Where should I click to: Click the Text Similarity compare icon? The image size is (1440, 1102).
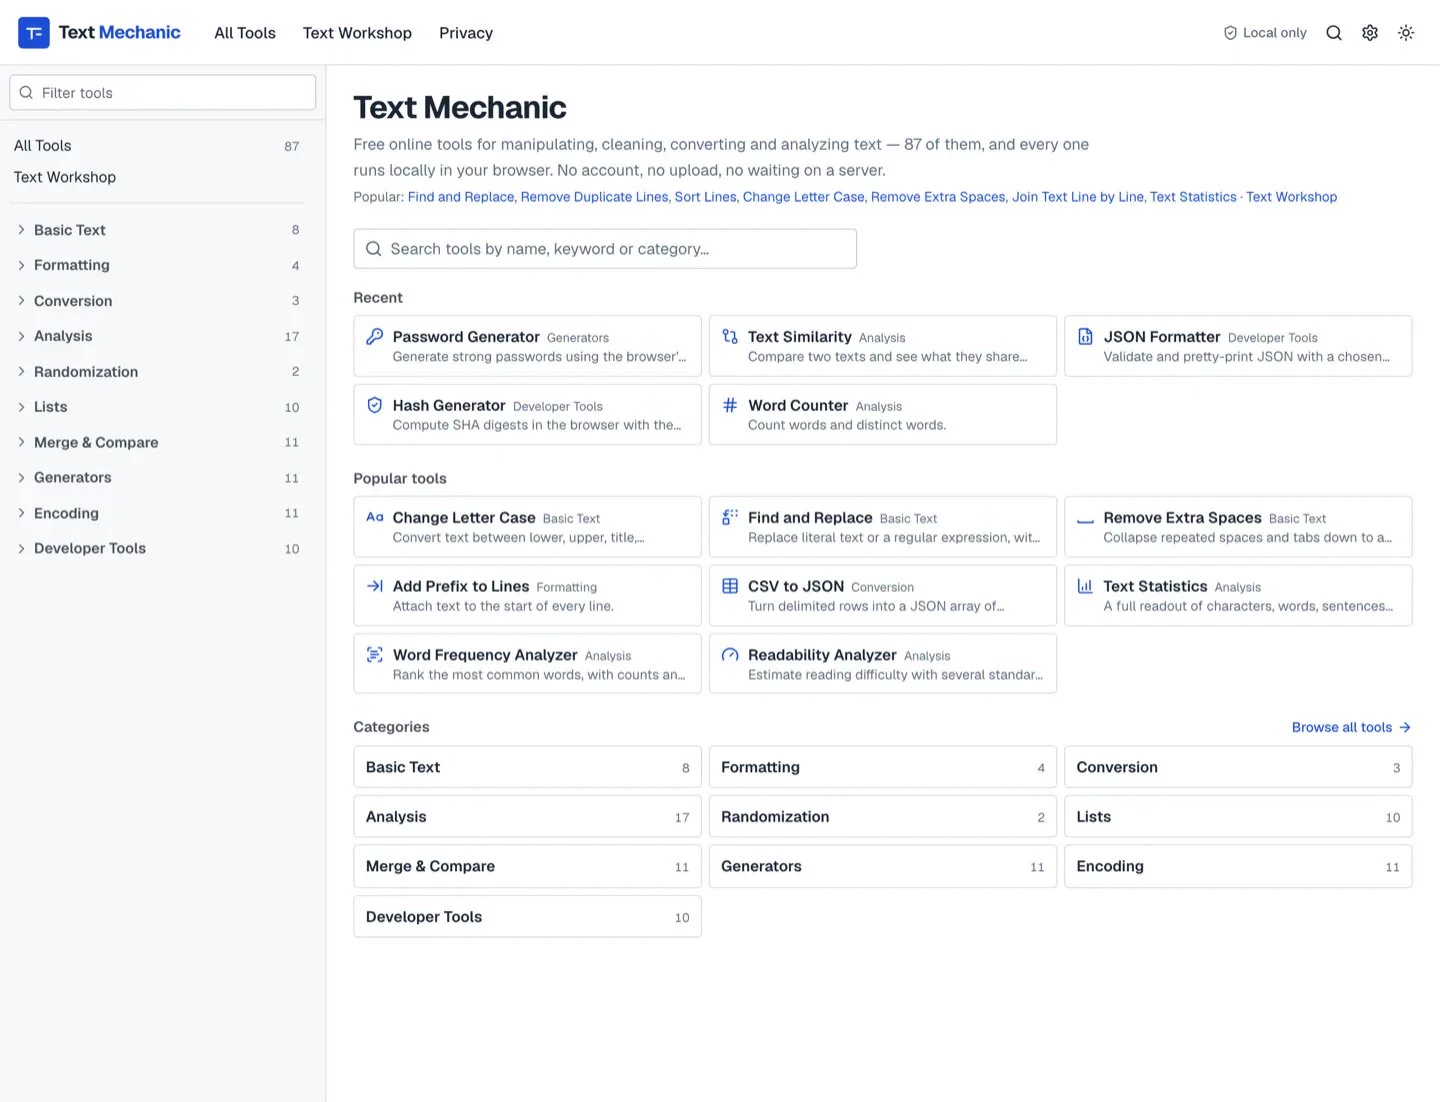[x=730, y=337]
